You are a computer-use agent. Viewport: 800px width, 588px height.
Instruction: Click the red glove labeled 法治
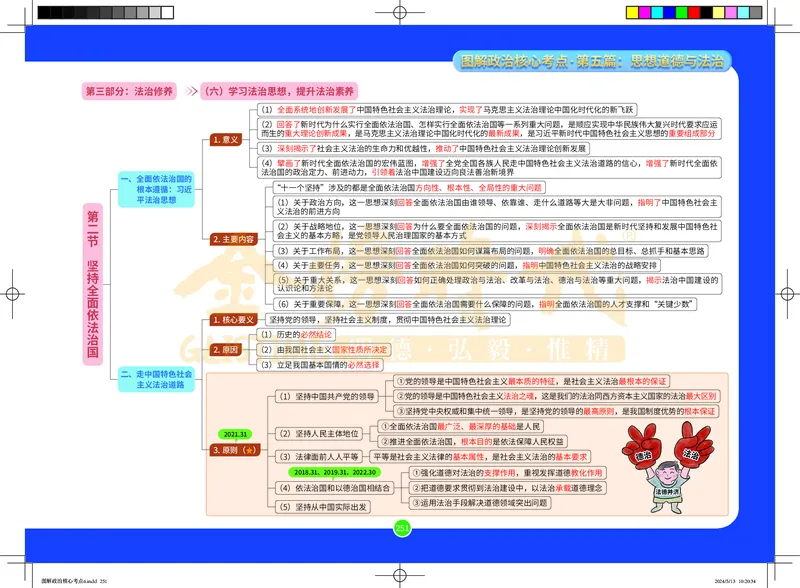tap(691, 454)
